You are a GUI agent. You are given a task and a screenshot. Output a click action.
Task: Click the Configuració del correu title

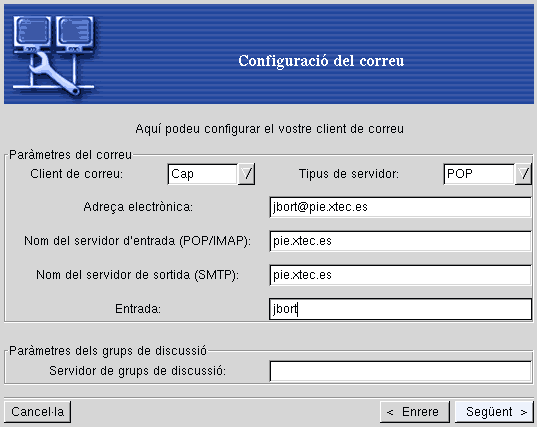point(321,61)
